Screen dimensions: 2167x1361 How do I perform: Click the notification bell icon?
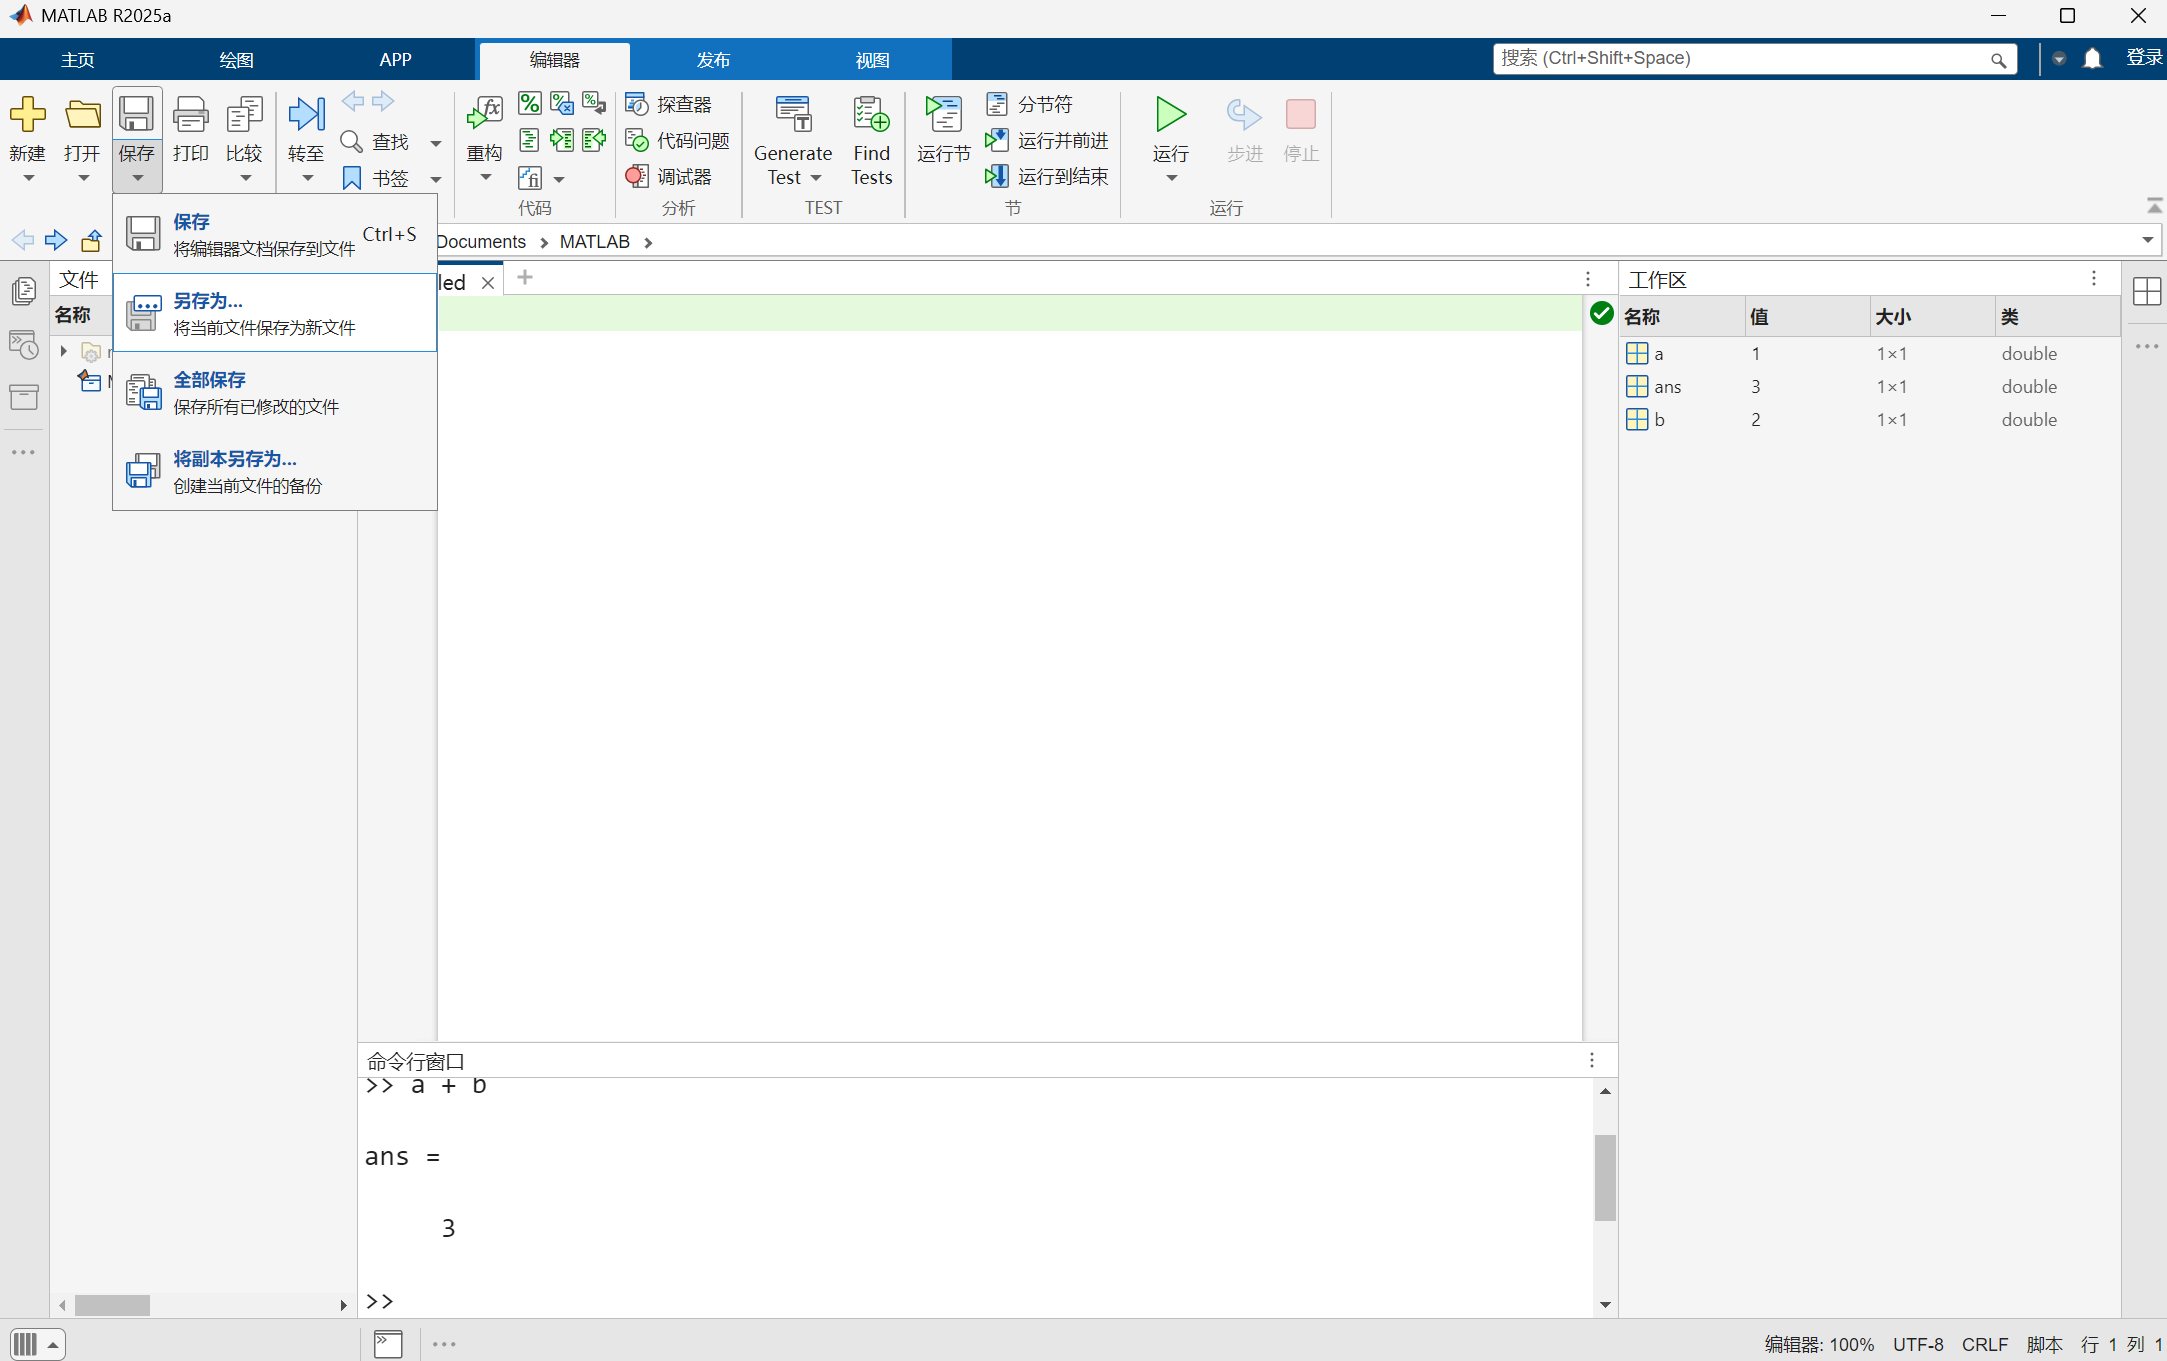2092,59
